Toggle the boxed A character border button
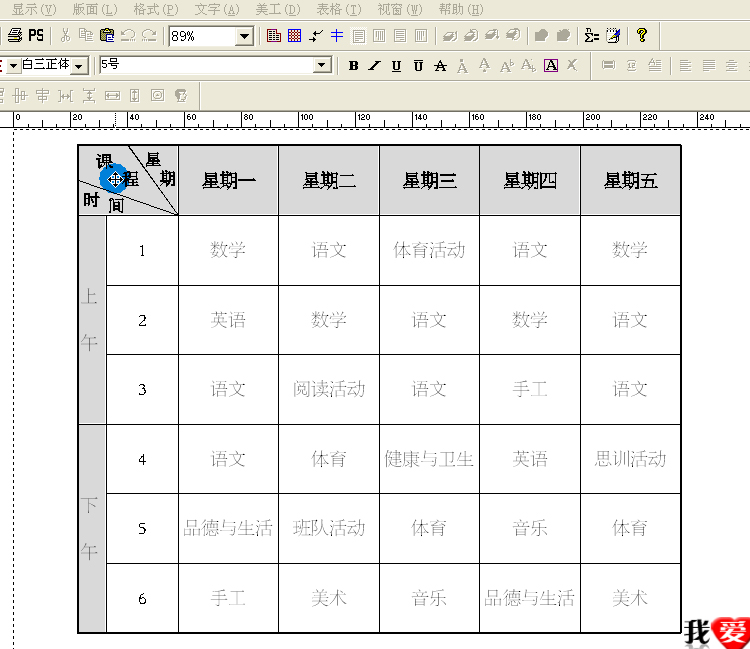Viewport: 750px width, 649px height. (551, 66)
